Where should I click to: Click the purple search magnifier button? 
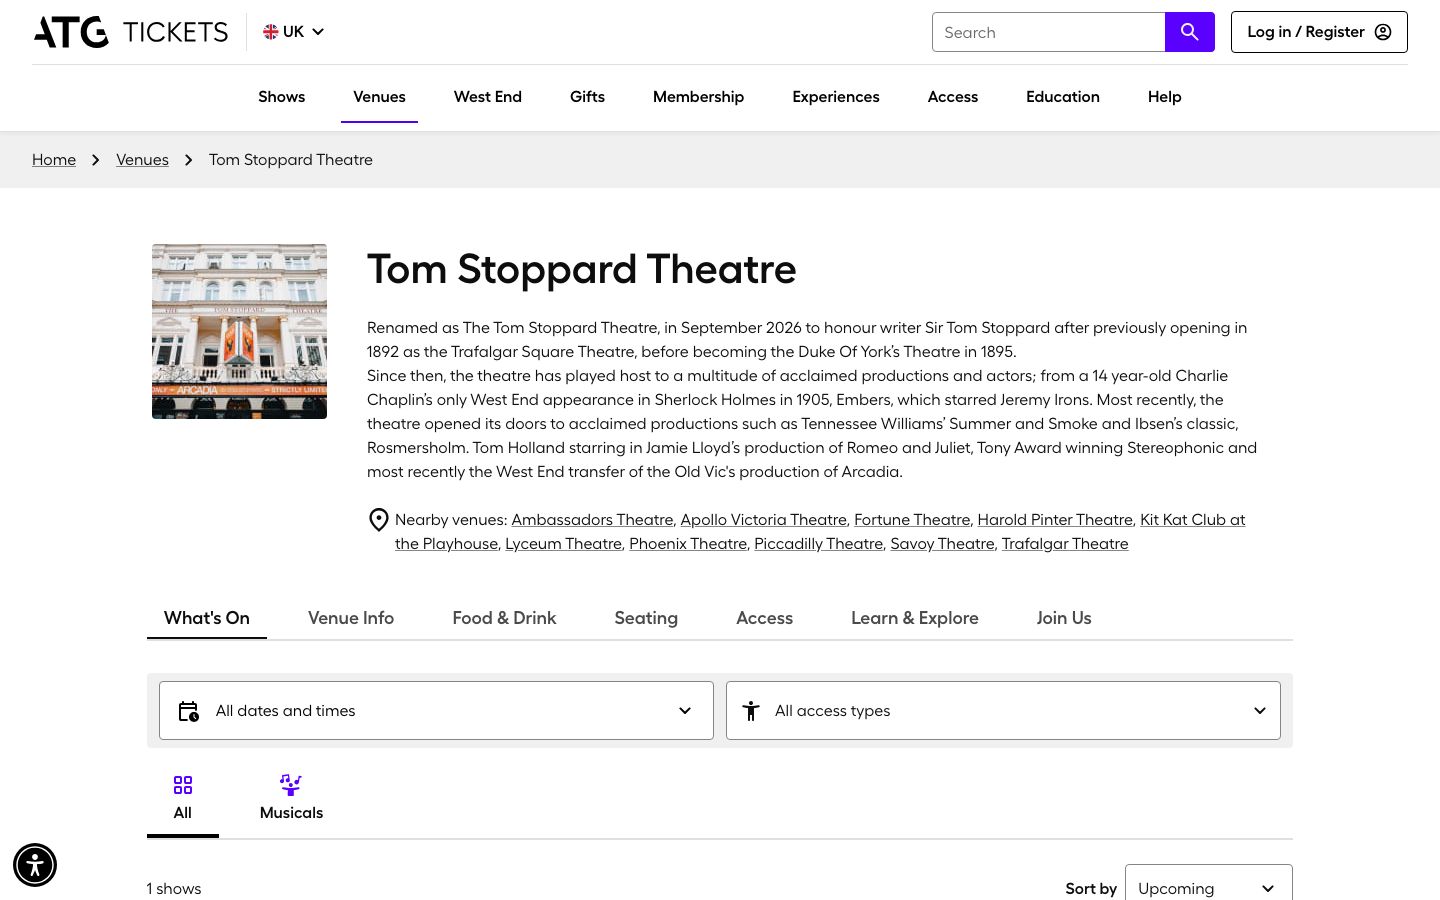point(1190,32)
